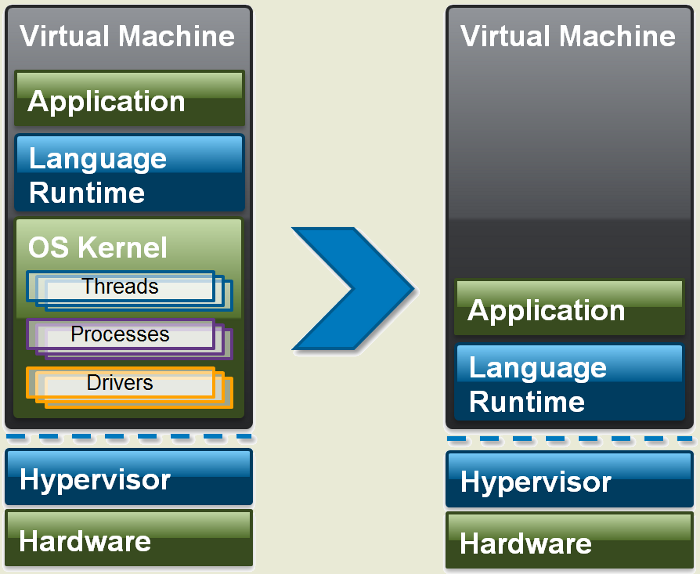The height and width of the screenshot is (574, 700).
Task: Click the left Language Runtime block
Action: (x=129, y=172)
